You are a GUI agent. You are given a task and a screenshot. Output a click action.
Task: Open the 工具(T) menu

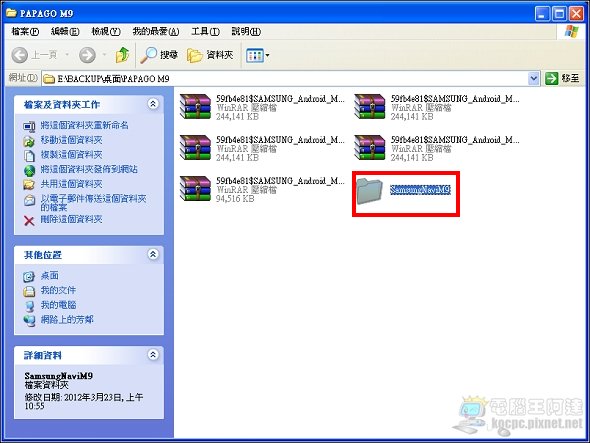point(205,32)
